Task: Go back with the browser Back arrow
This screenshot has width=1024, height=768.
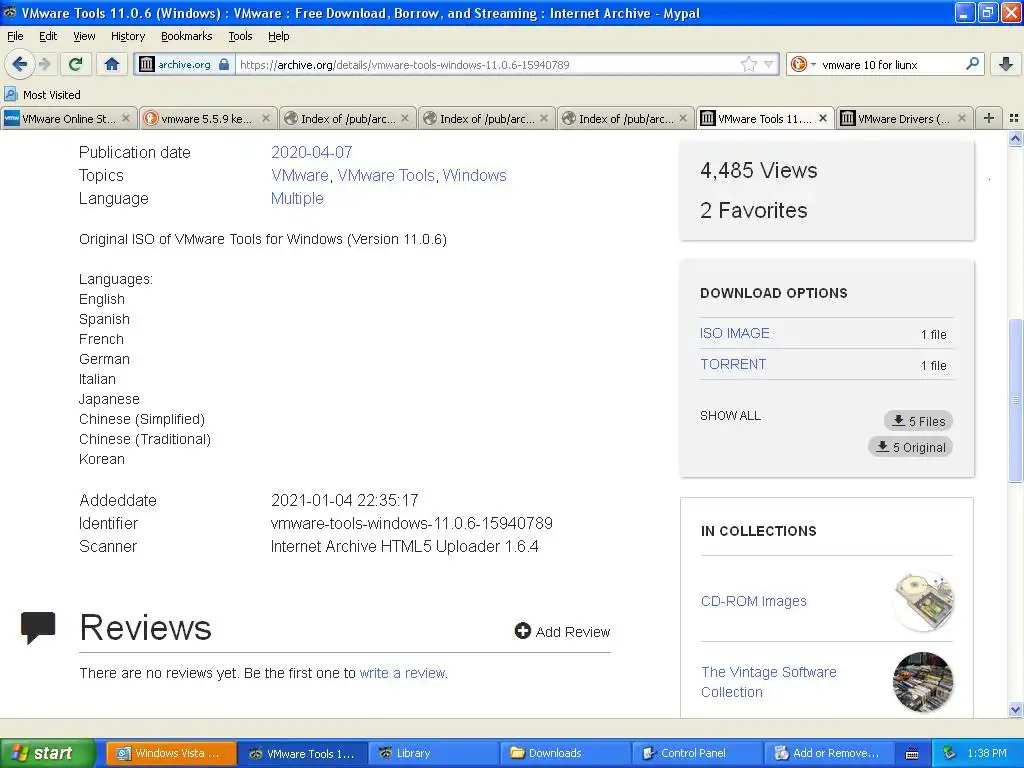Action: pos(20,64)
